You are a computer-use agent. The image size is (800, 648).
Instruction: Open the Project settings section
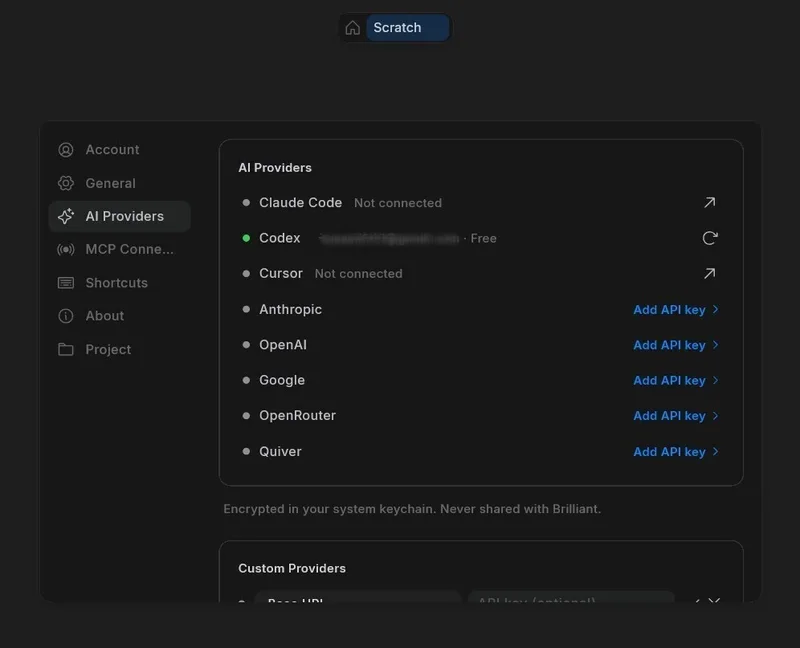[x=119, y=350]
